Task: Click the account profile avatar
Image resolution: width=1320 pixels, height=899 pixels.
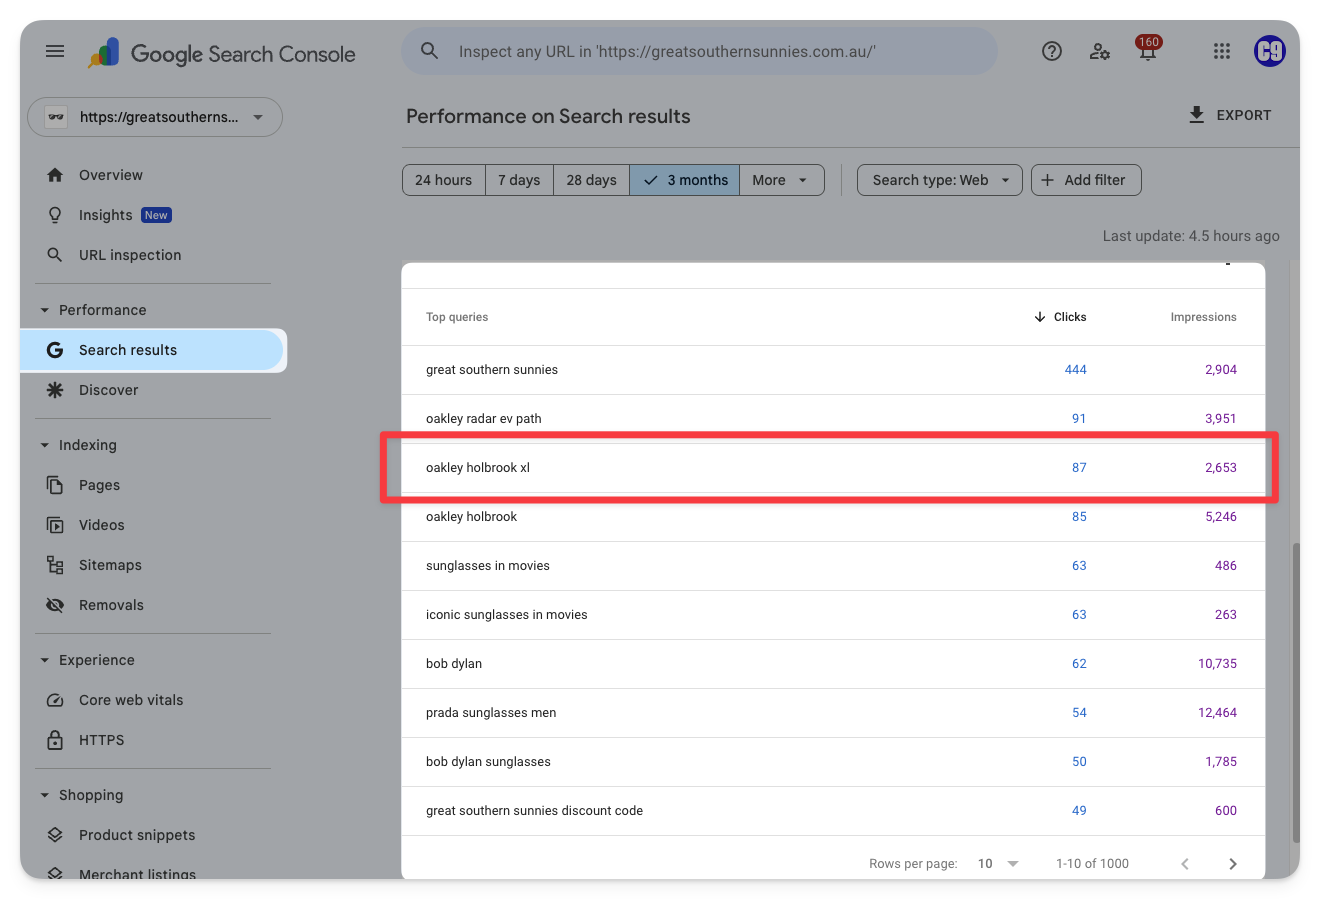Action: (1269, 52)
